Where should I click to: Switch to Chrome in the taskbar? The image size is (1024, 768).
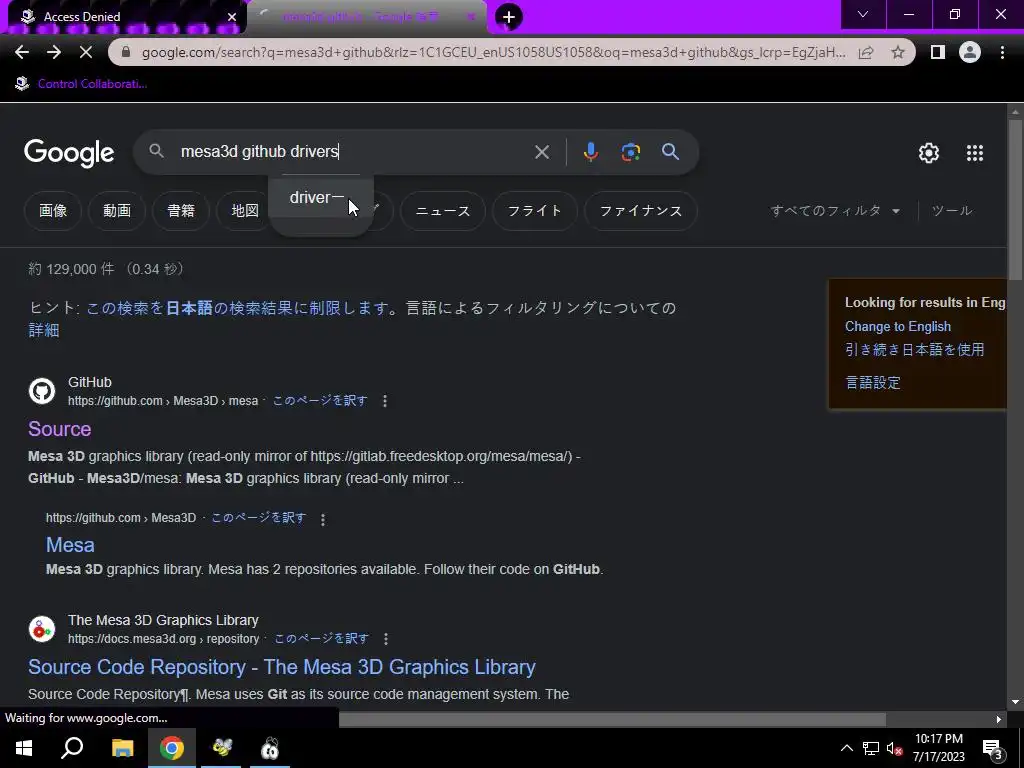pos(172,748)
